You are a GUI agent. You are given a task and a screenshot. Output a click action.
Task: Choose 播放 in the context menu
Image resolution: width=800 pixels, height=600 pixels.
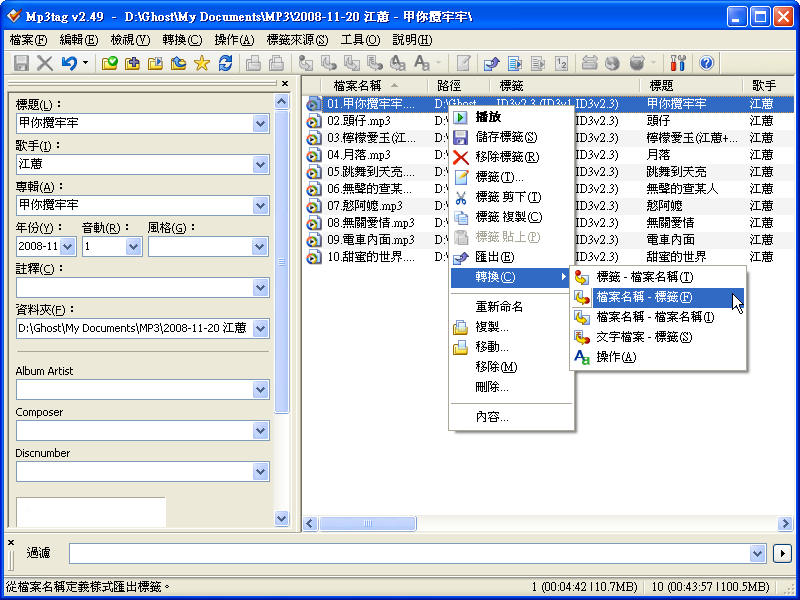click(x=511, y=117)
